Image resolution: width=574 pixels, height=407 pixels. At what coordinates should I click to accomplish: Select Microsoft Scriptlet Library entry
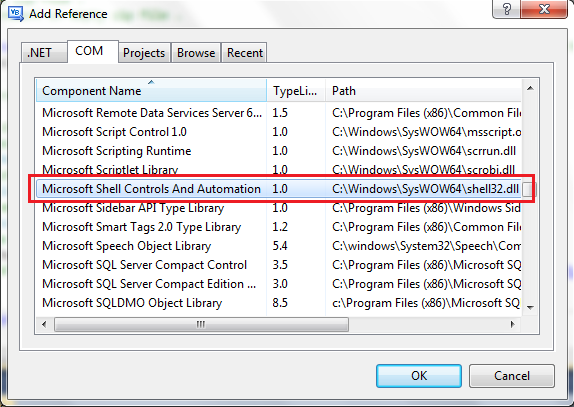tap(279, 169)
